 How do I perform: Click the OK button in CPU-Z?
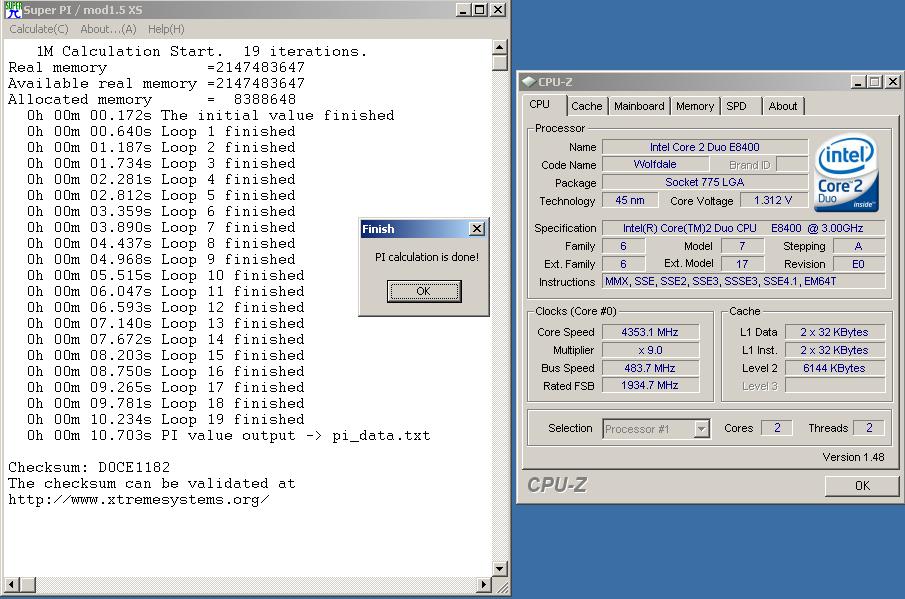862,486
